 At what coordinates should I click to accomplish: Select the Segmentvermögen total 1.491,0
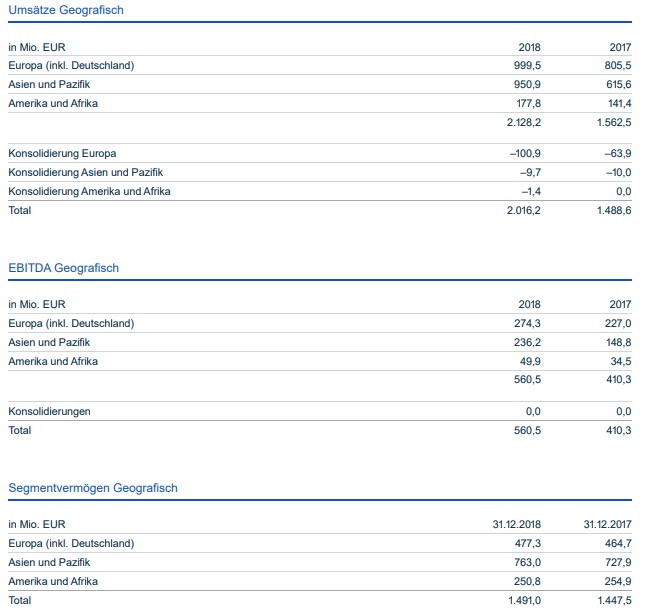[x=523, y=600]
